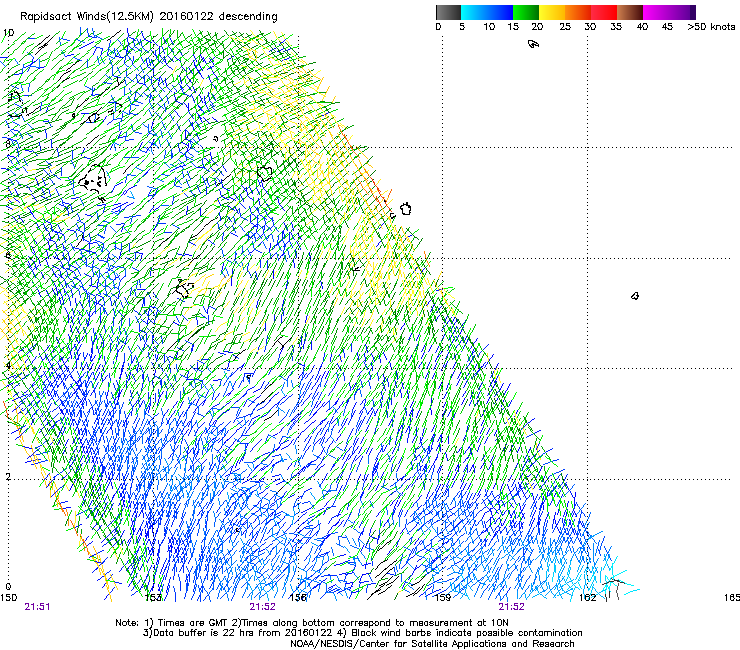Click the island outline right of longitude 162
The image size is (740, 650).
point(635,296)
